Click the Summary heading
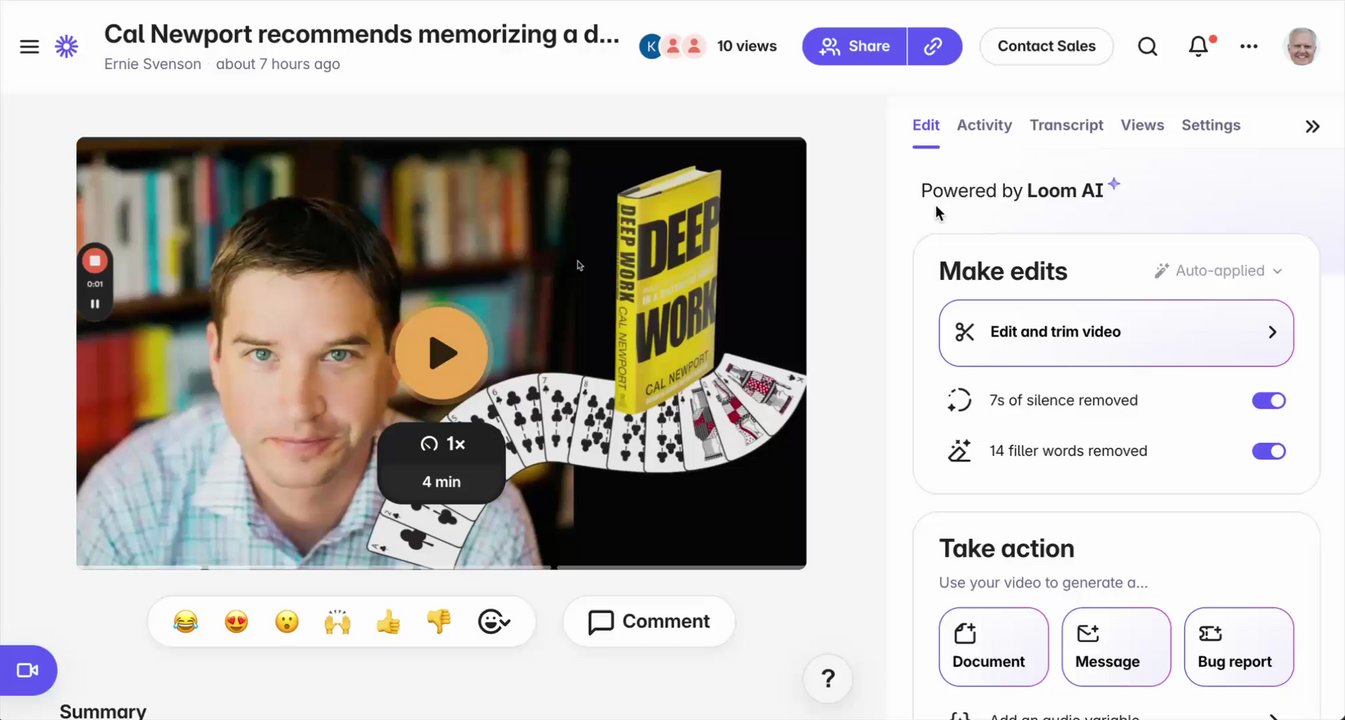Image resolution: width=1345 pixels, height=720 pixels. [103, 711]
